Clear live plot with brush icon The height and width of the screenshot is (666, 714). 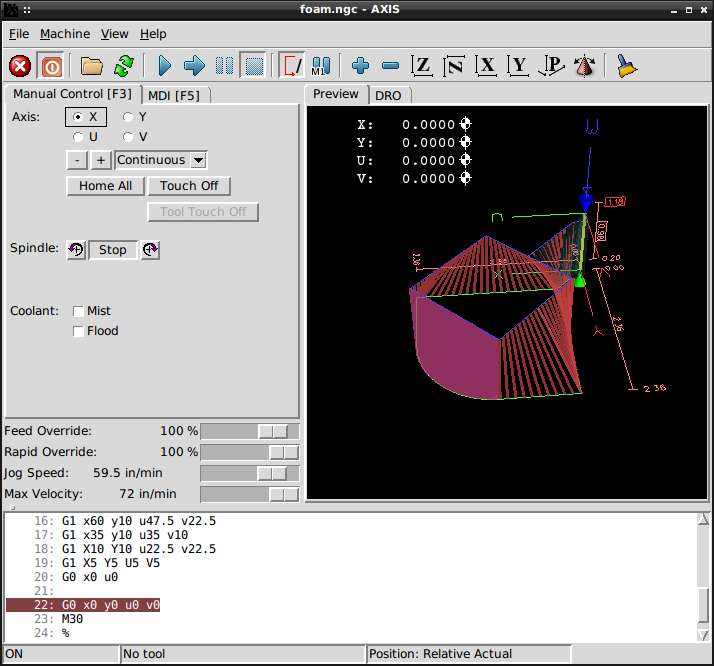626,66
